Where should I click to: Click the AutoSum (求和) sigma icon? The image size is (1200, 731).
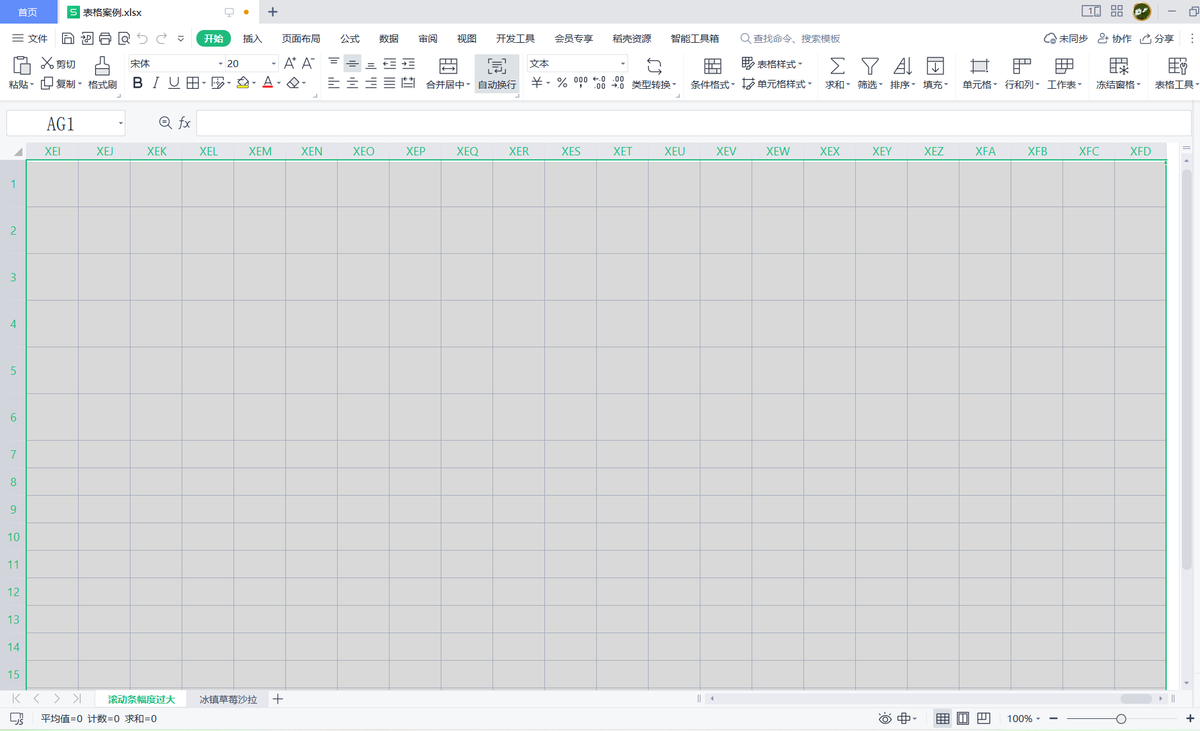click(838, 66)
